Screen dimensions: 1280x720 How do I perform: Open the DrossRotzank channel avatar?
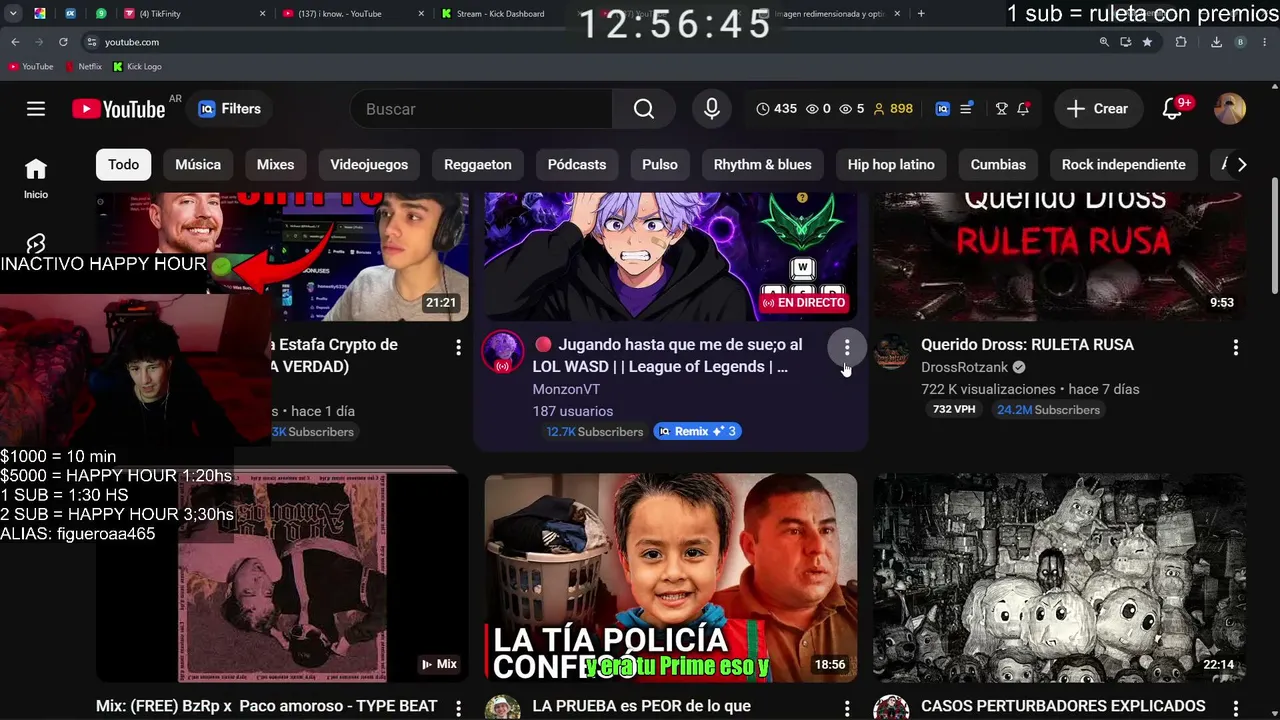[891, 352]
